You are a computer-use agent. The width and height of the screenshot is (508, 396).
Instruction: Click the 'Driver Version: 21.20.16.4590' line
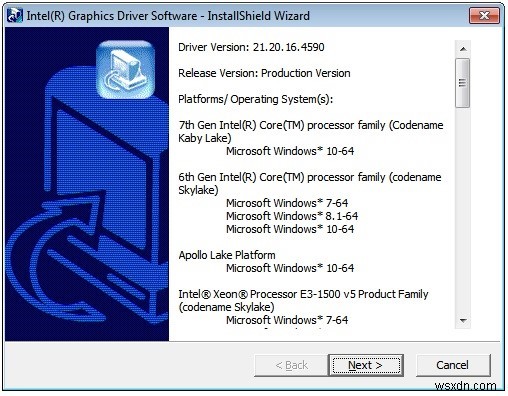pyautogui.click(x=251, y=47)
